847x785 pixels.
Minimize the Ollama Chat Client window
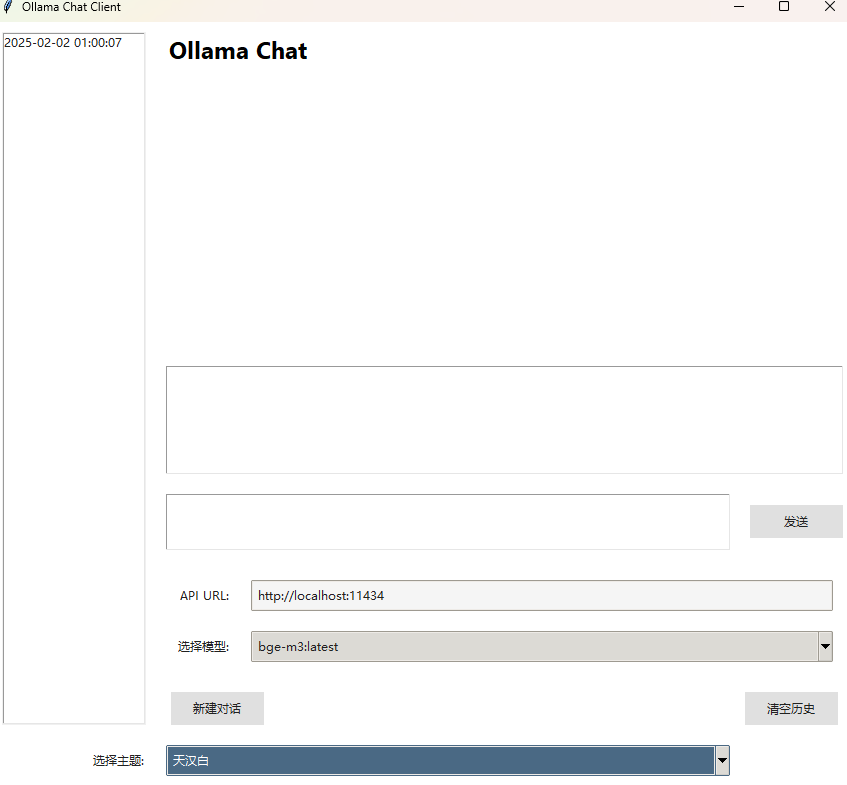[739, 7]
